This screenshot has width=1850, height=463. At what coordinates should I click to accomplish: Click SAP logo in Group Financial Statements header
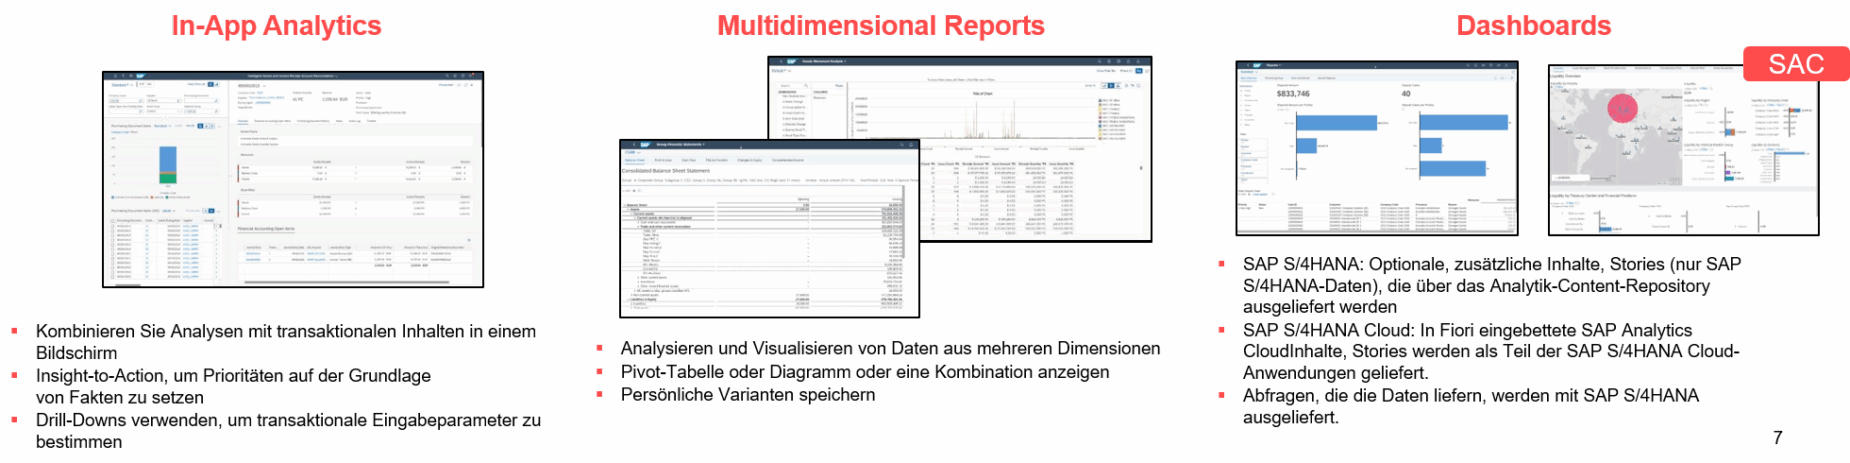click(x=643, y=145)
